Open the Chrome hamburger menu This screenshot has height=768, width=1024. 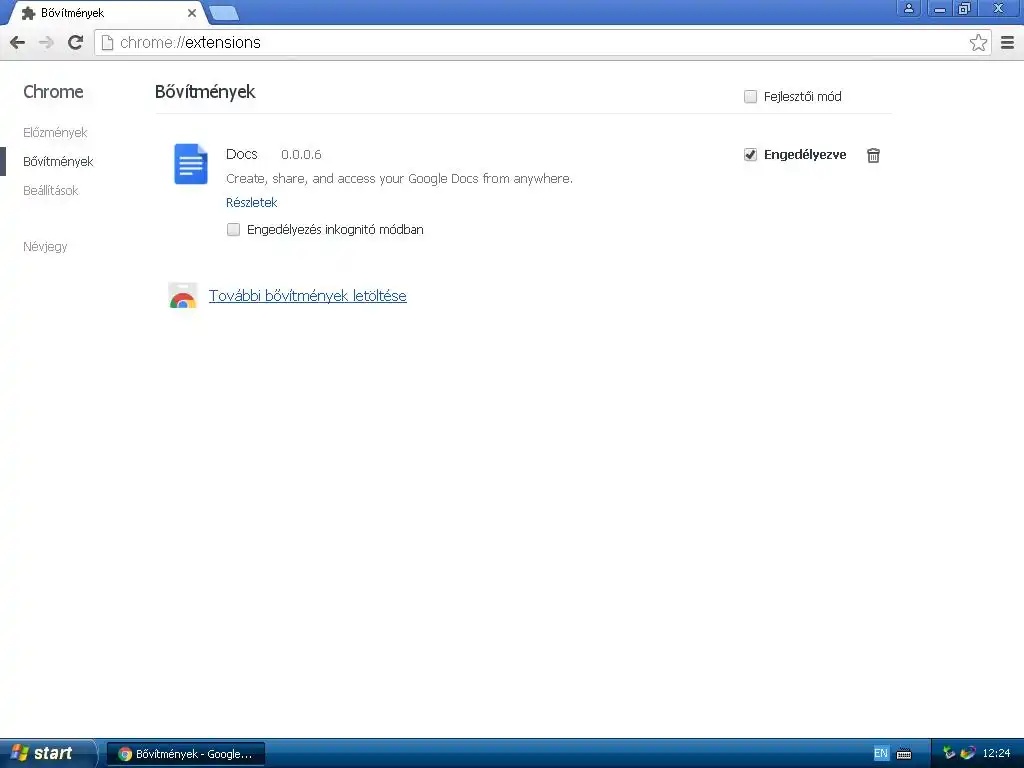point(1008,42)
